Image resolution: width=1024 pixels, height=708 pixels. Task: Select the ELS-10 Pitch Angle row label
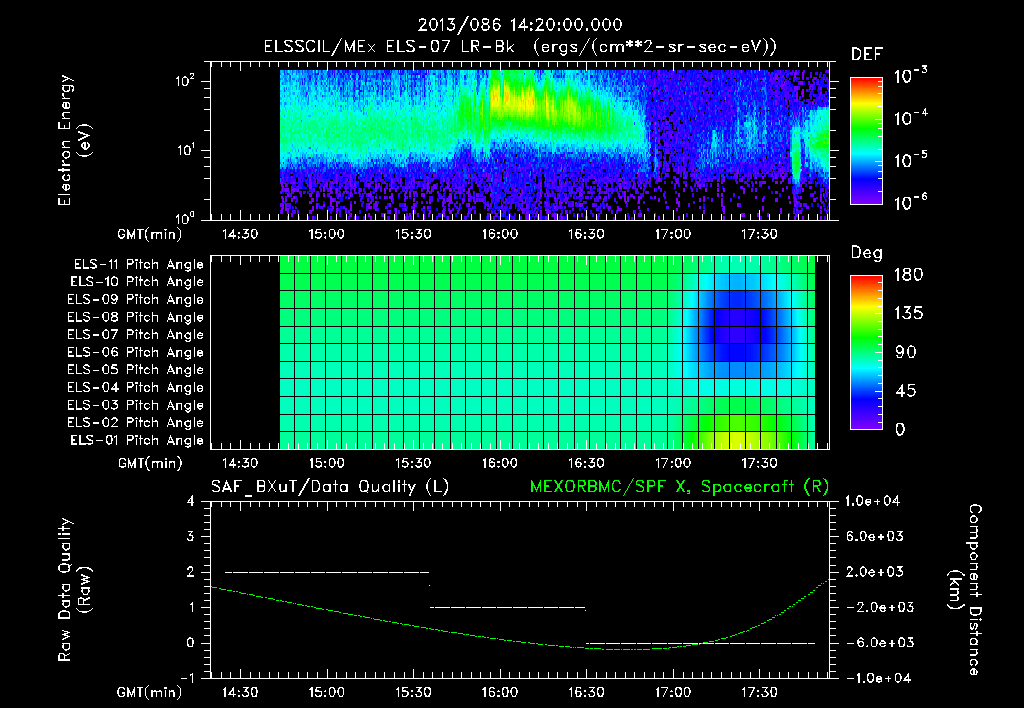click(137, 282)
